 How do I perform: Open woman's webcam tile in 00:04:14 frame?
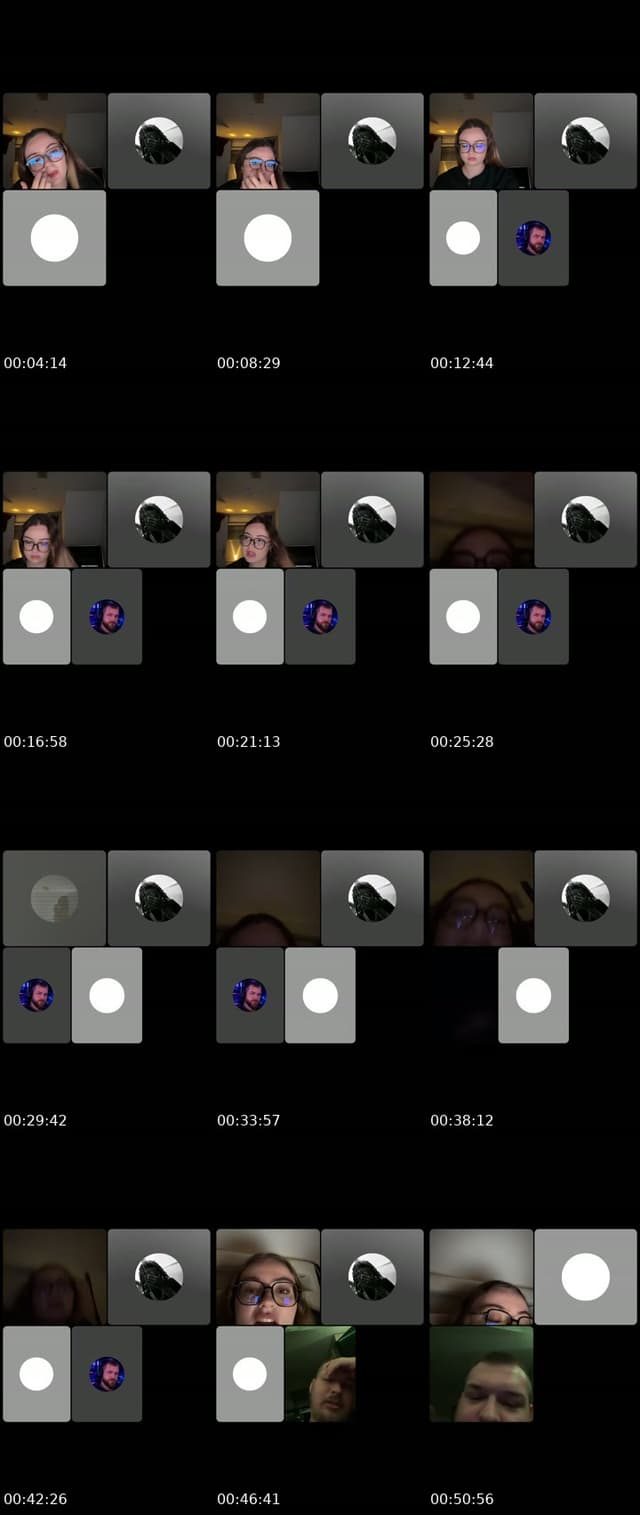(x=54, y=141)
